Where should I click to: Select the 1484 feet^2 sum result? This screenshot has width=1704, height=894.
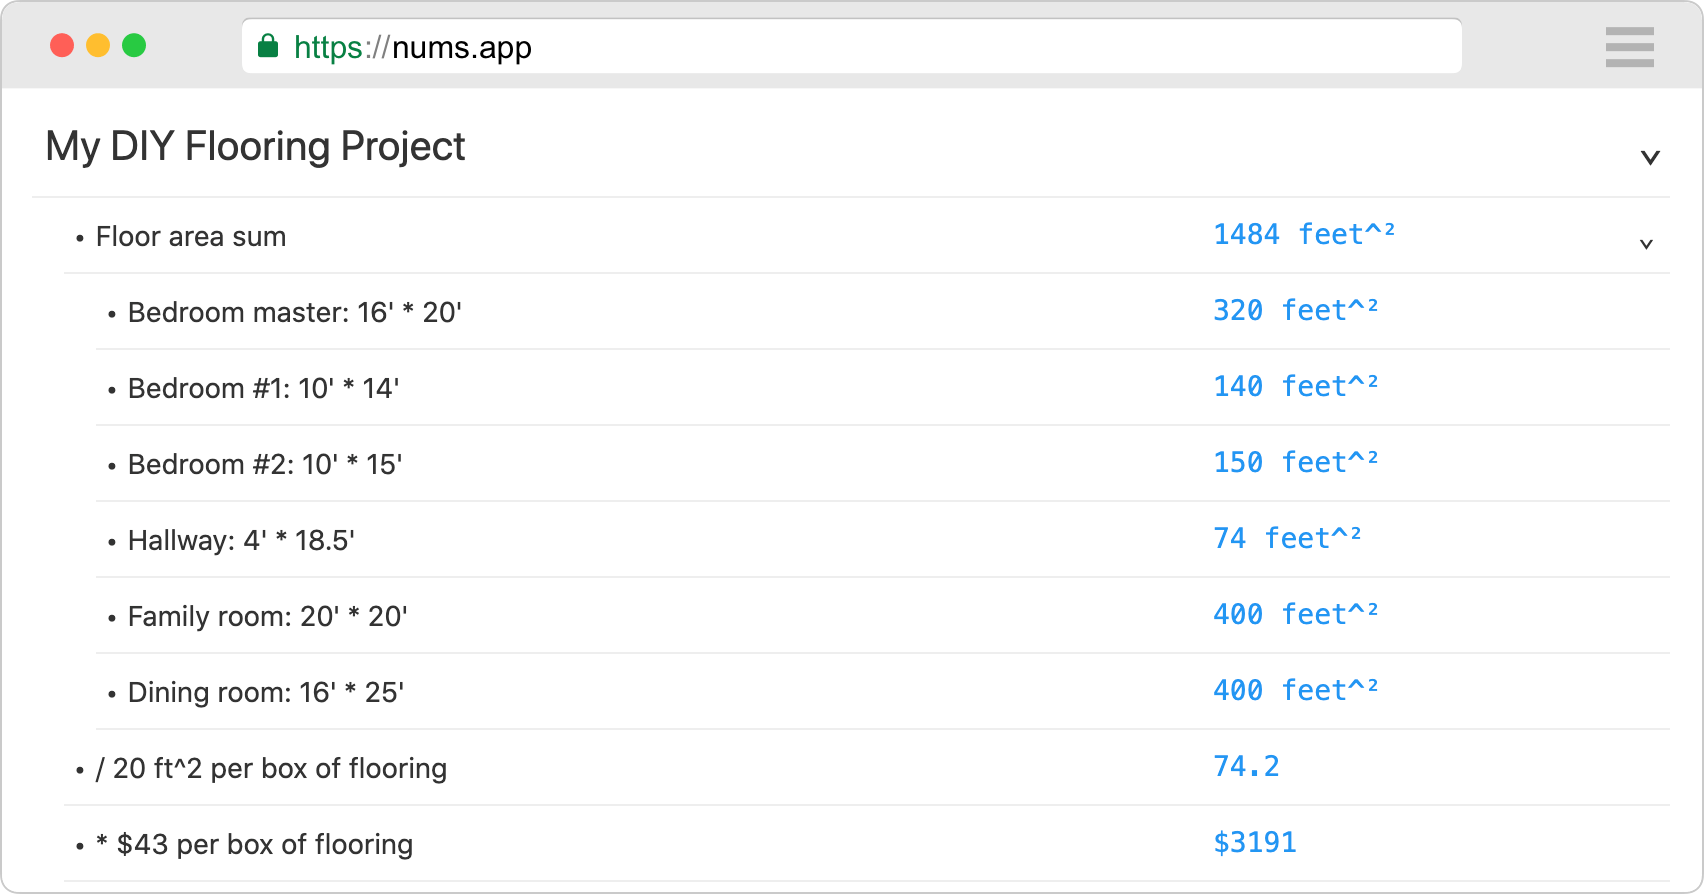coord(1305,234)
